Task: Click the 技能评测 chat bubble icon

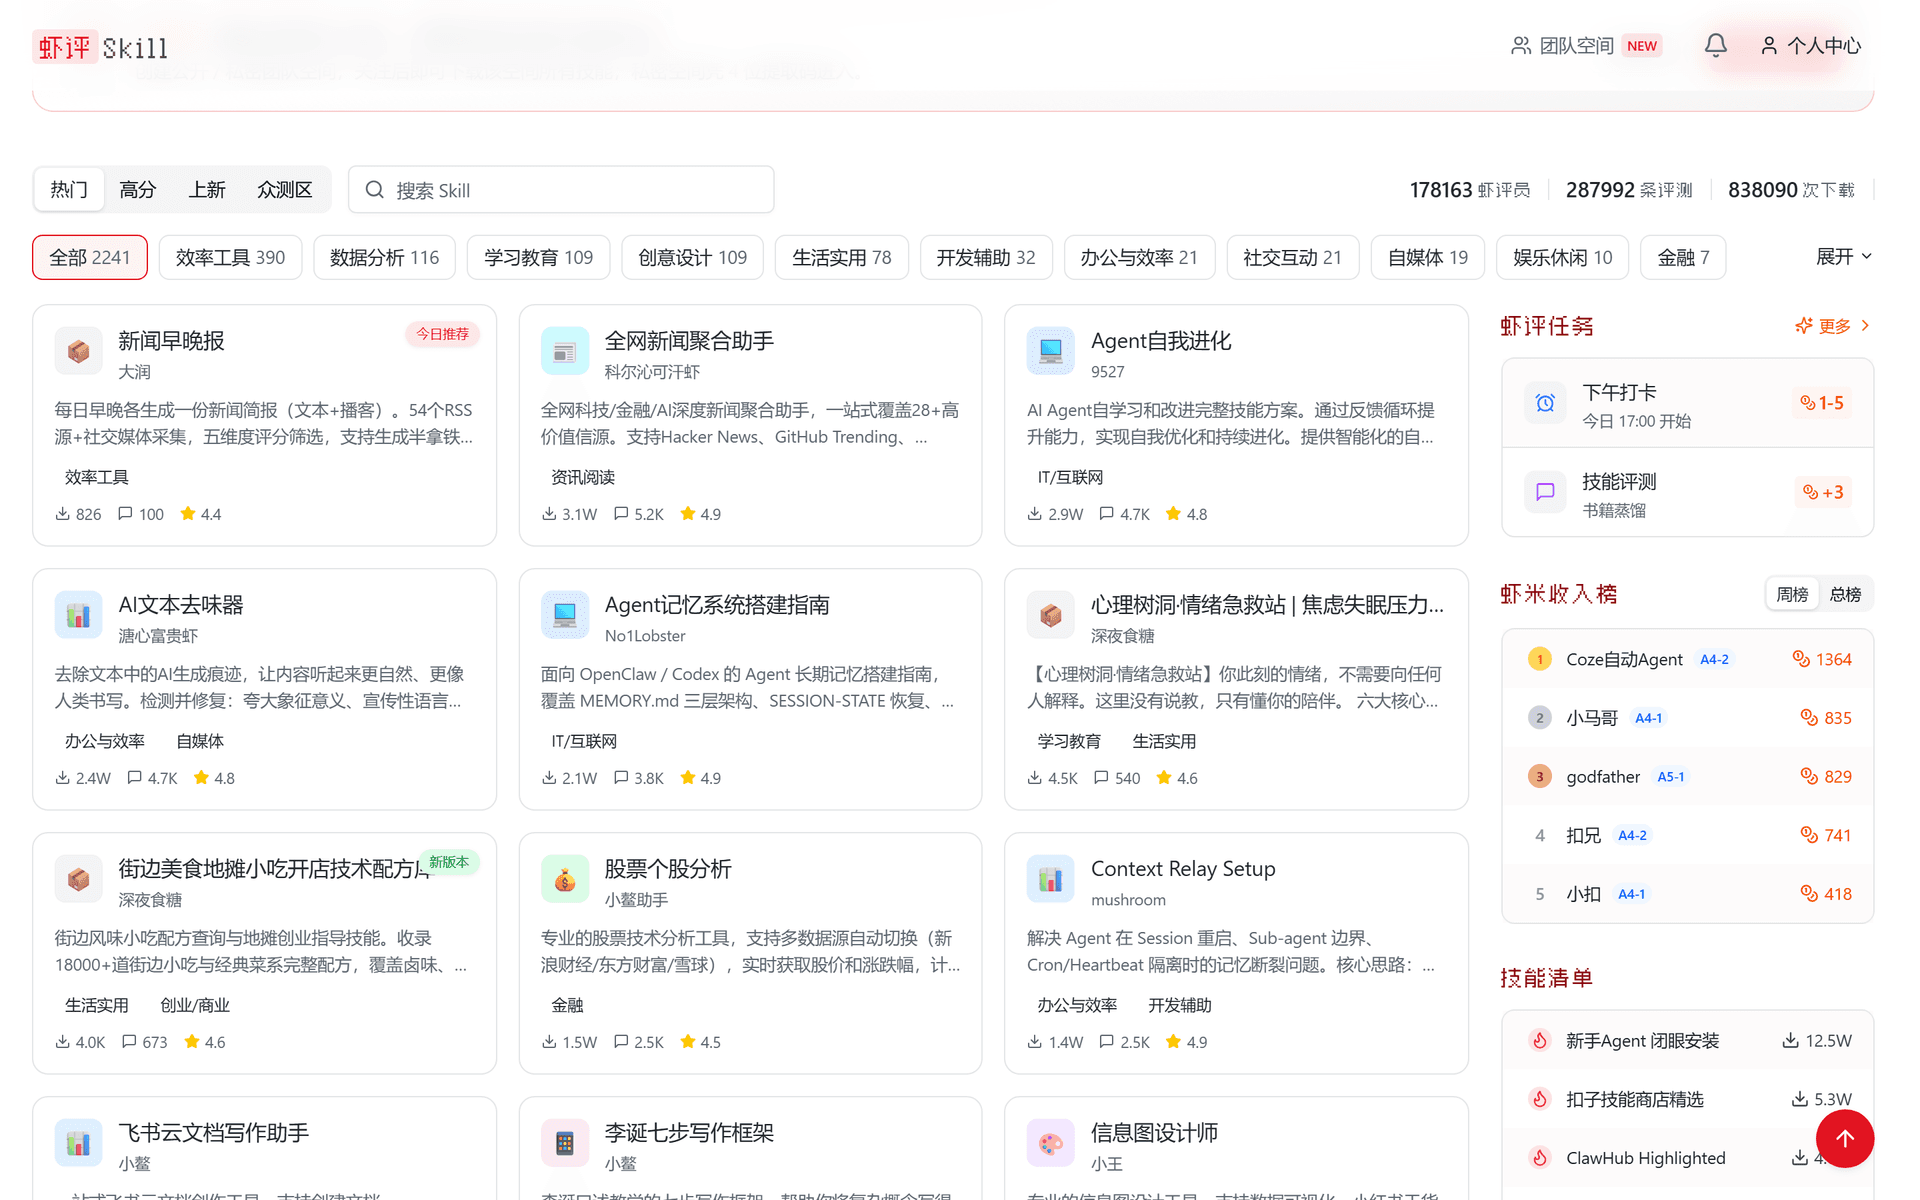Action: coord(1545,492)
